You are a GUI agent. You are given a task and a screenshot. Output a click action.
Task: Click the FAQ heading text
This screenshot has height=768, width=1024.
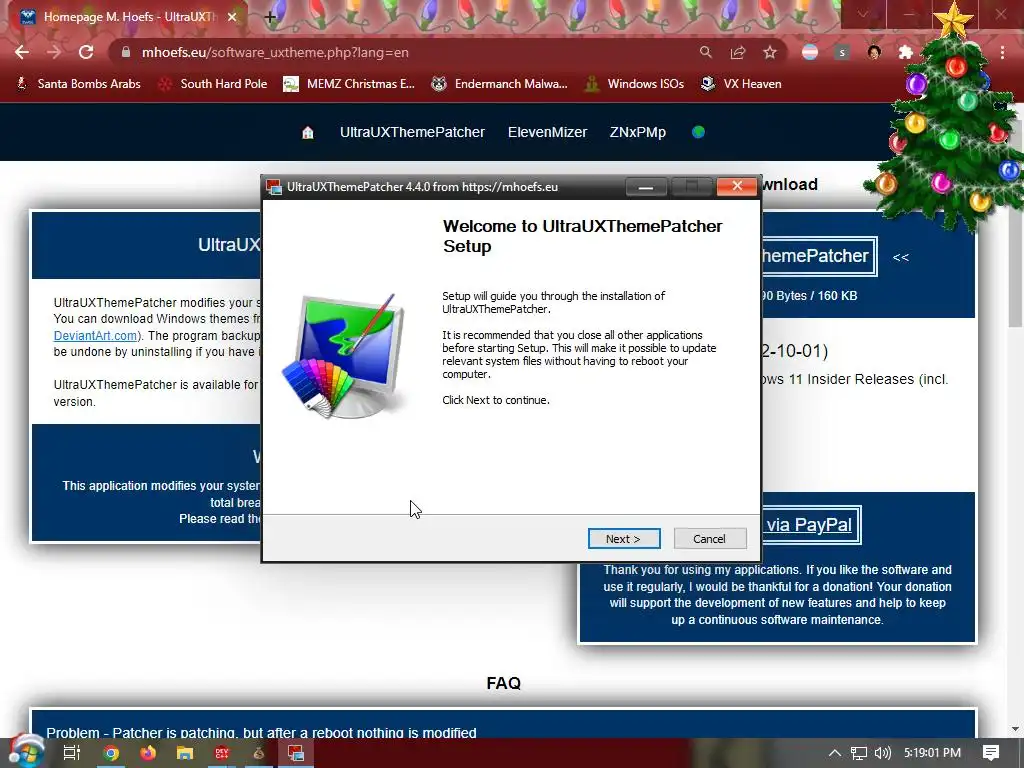tap(504, 683)
